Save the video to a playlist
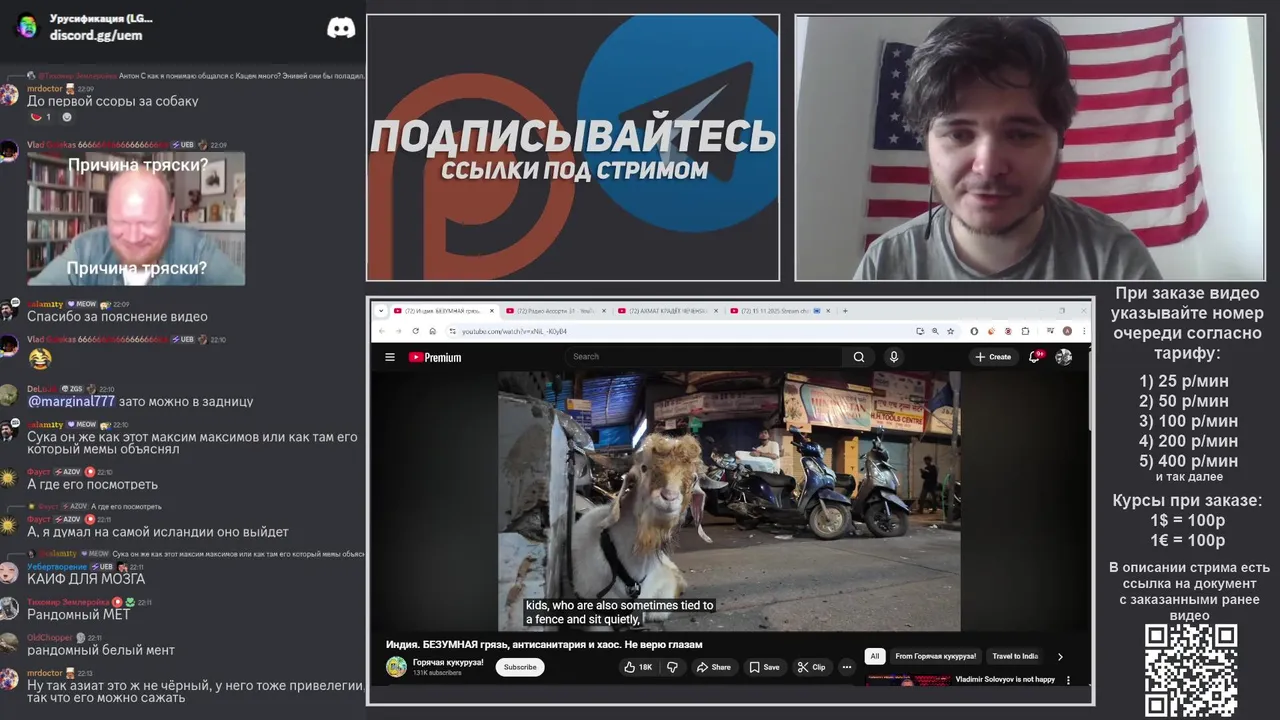 pos(764,667)
